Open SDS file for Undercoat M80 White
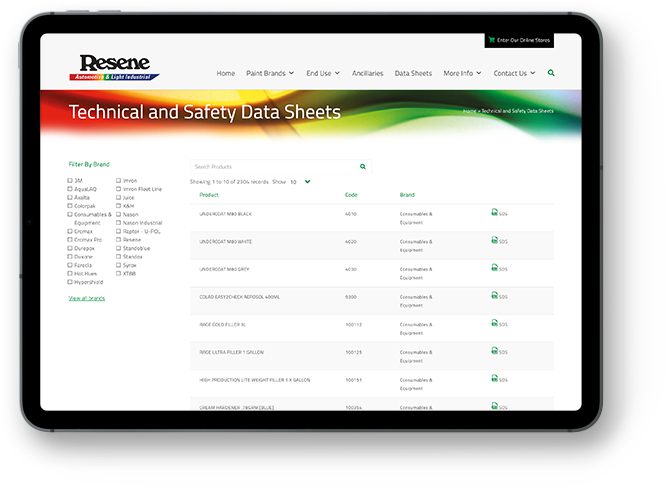This screenshot has height=488, width=666. (499, 240)
